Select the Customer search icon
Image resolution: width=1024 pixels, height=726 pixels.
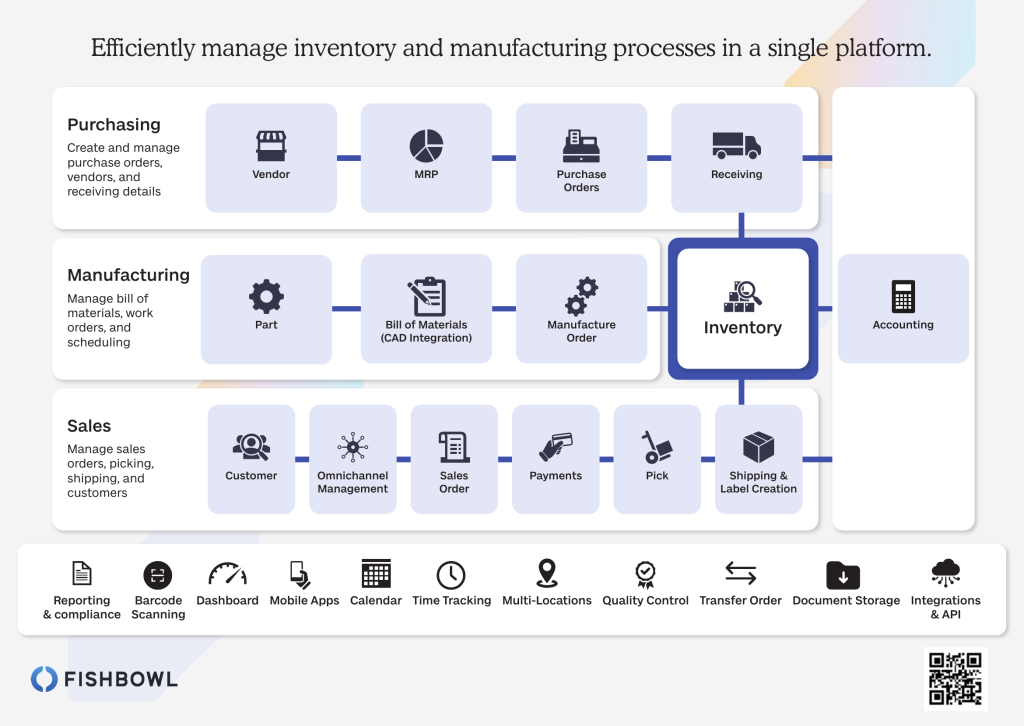[x=251, y=447]
